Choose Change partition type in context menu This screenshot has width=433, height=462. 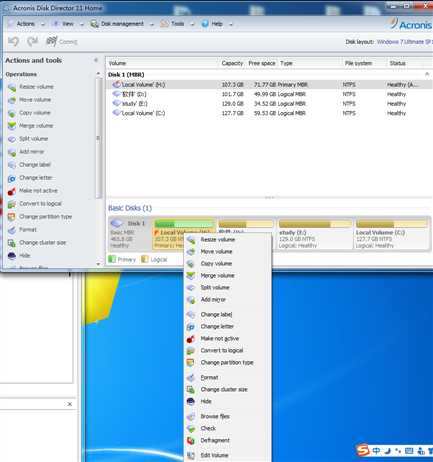coord(228,363)
